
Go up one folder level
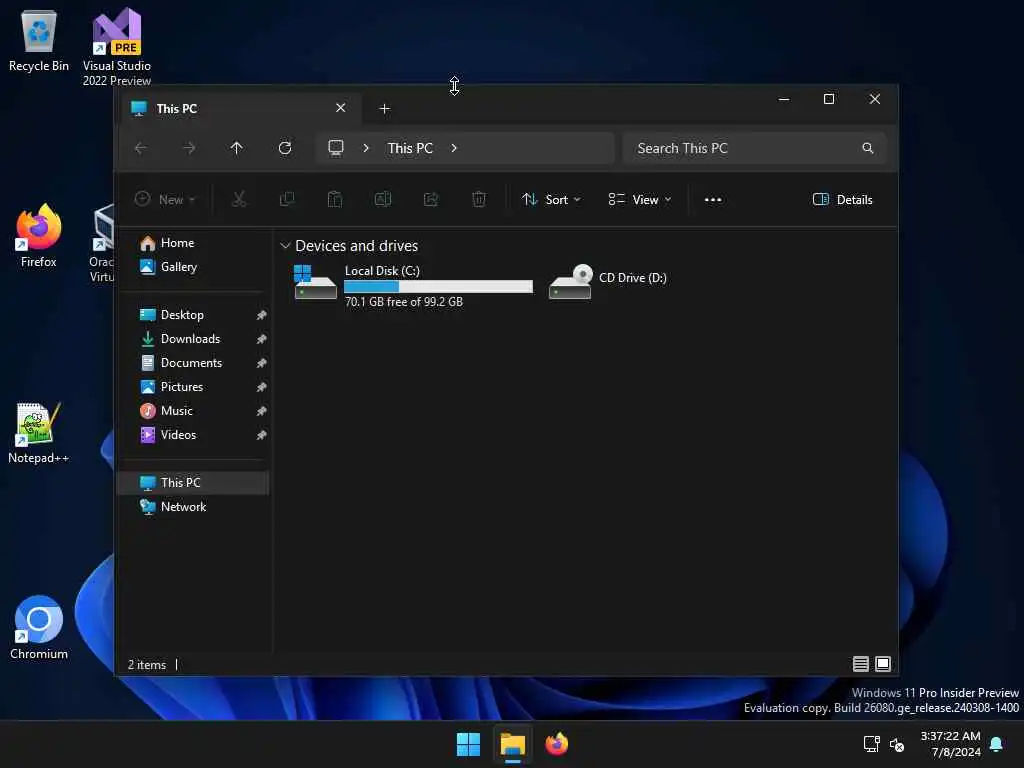click(236, 148)
